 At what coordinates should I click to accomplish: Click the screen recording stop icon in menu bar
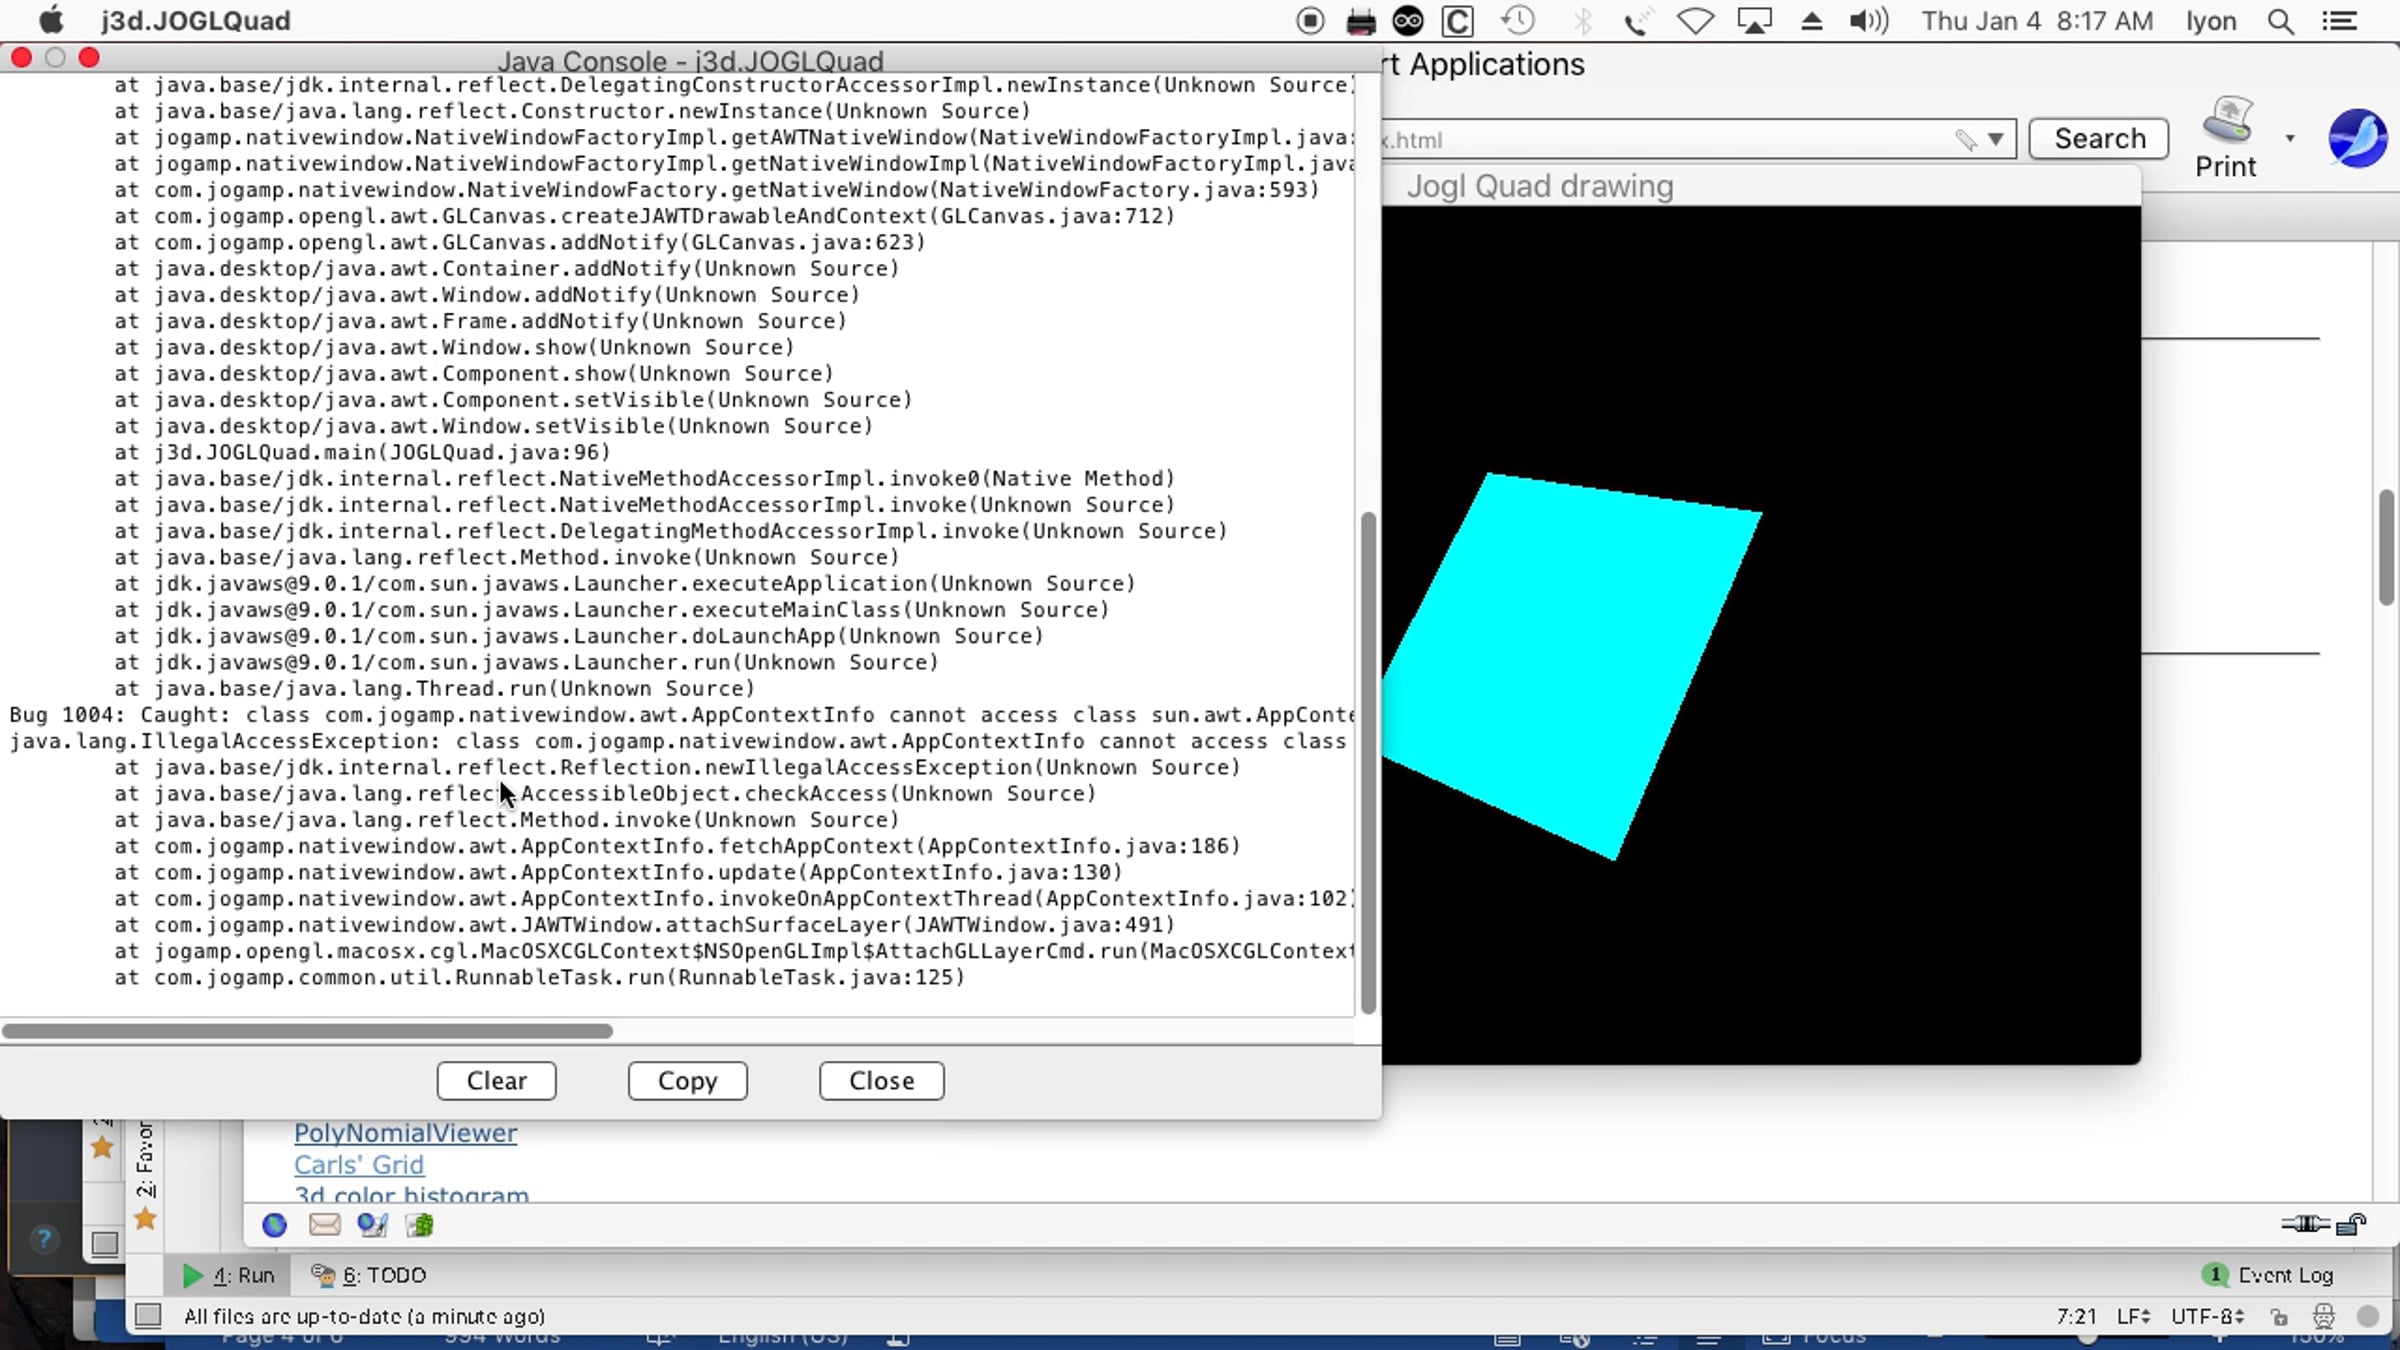click(x=1310, y=20)
